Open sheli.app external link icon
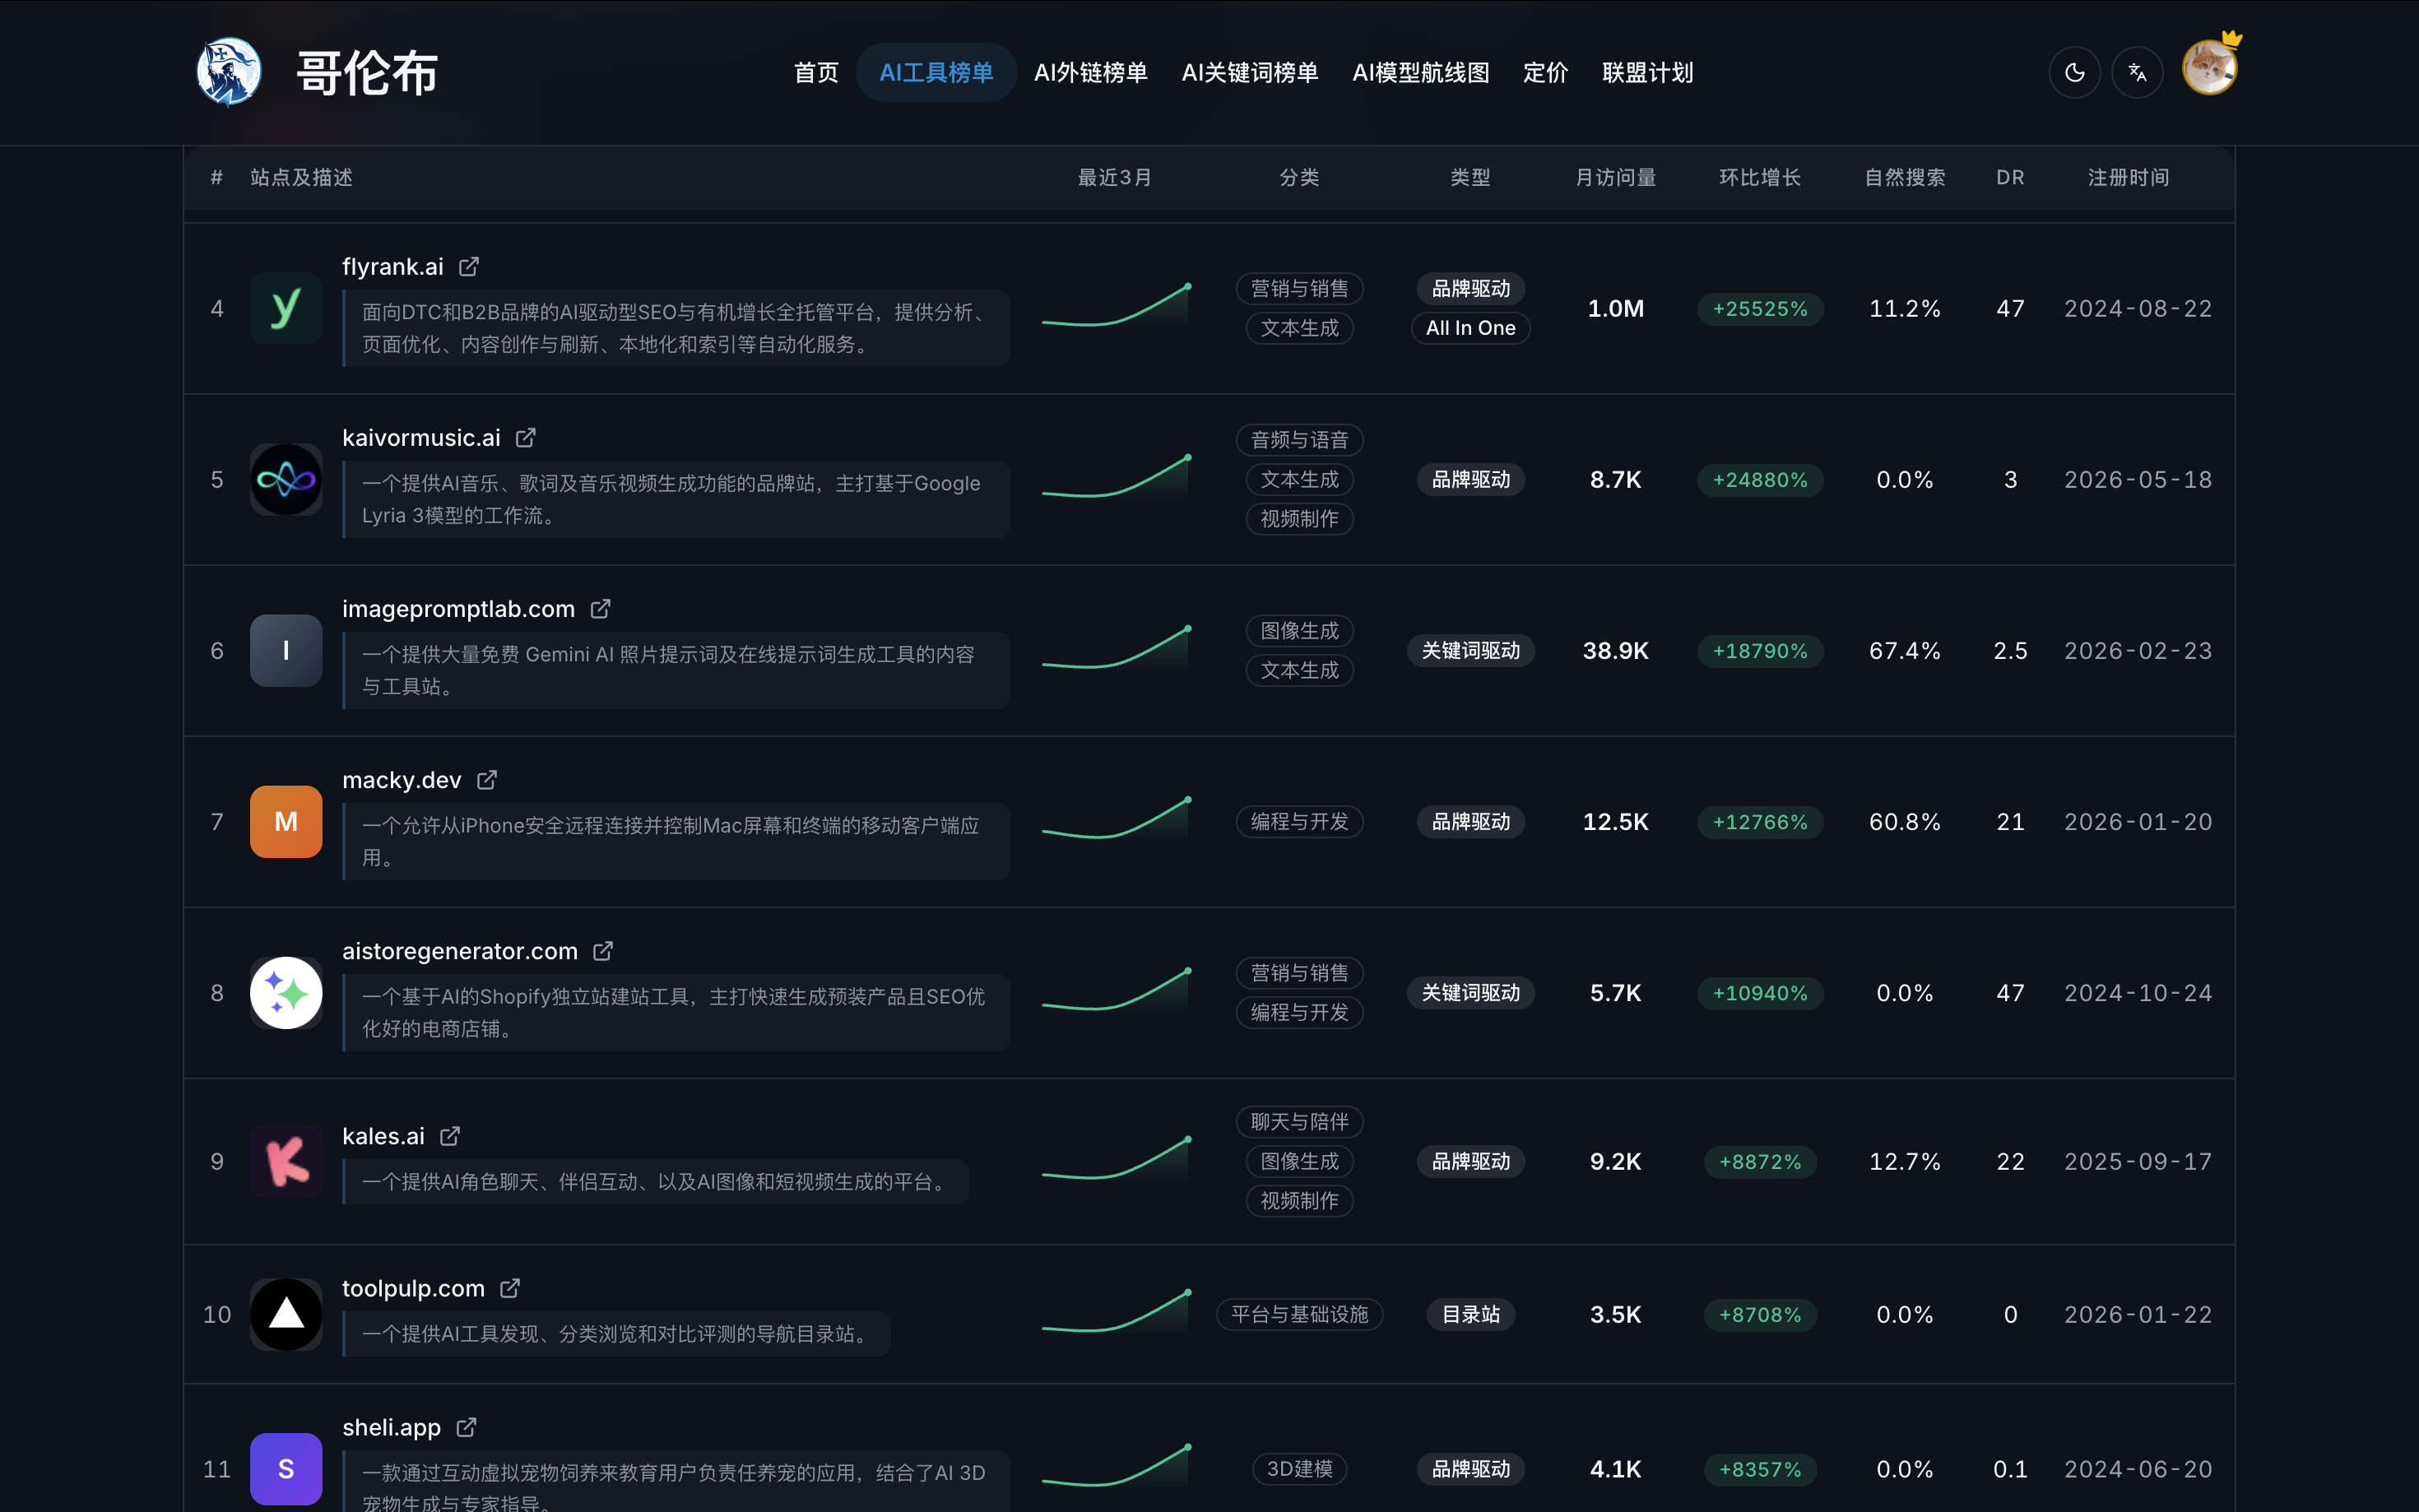 [x=466, y=1427]
